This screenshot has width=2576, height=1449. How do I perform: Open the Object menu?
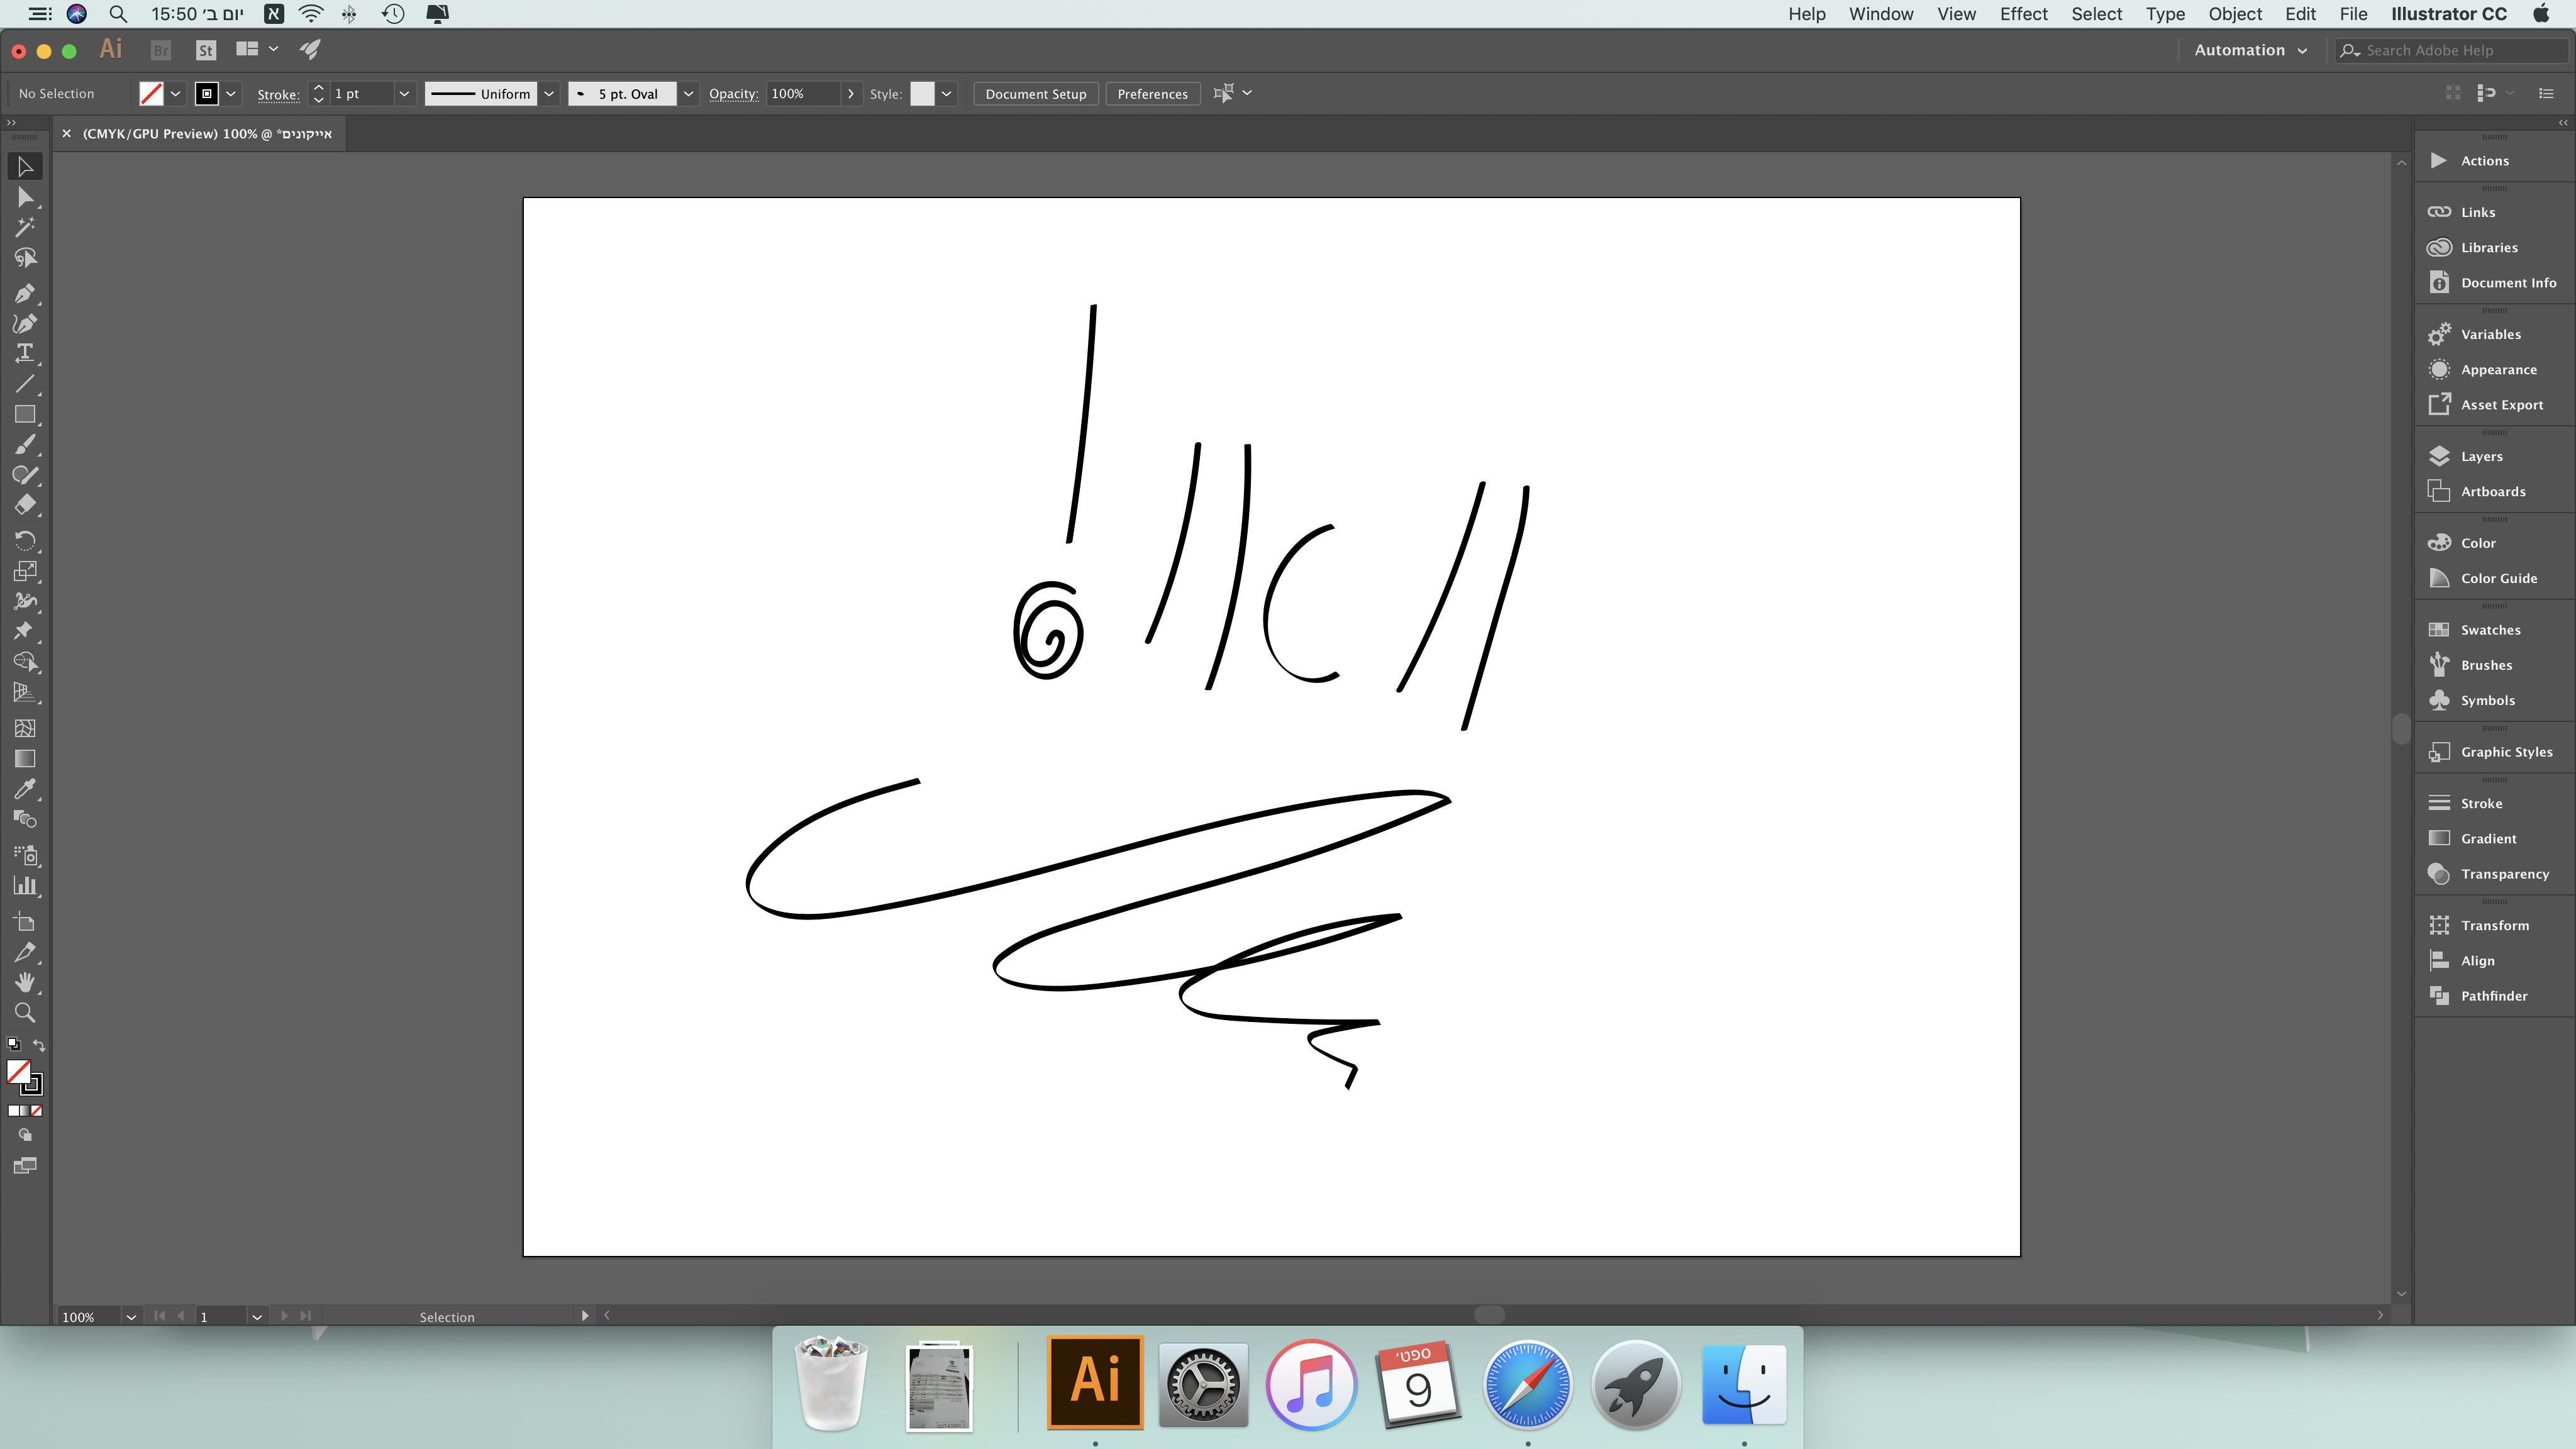coord(2235,14)
